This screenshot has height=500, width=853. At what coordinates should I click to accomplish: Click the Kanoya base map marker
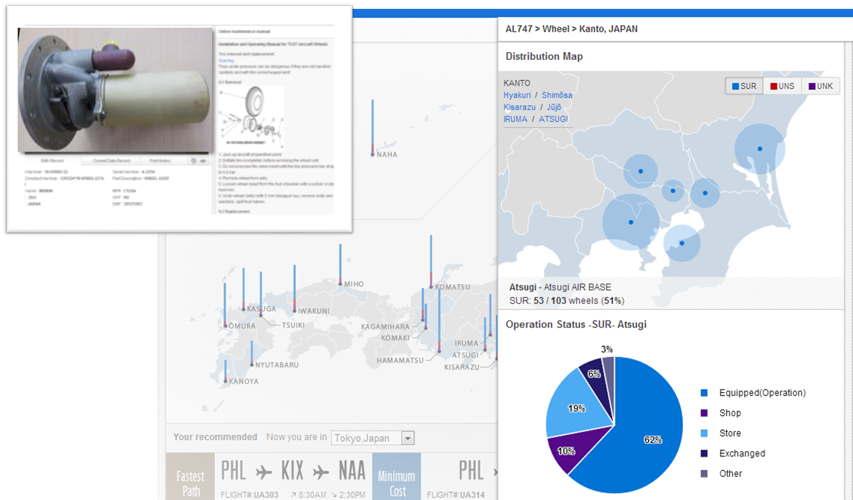[225, 379]
